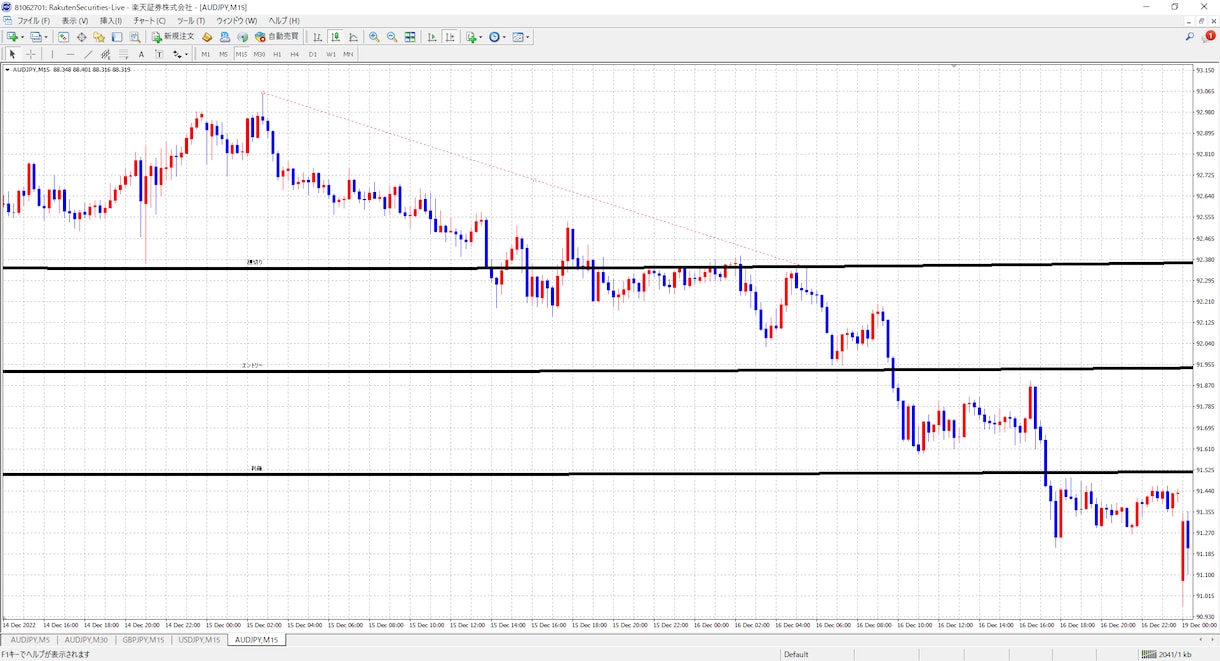Switch to the GBPJPY,M15 chart tab
The height and width of the screenshot is (661, 1220).
tap(143, 640)
